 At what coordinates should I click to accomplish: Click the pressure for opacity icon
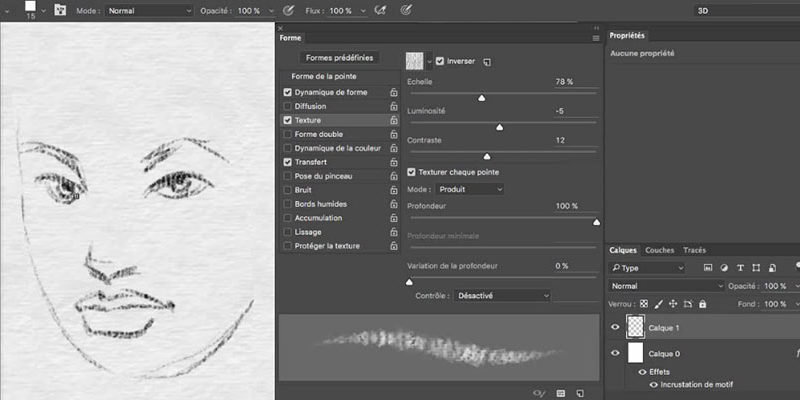(288, 10)
